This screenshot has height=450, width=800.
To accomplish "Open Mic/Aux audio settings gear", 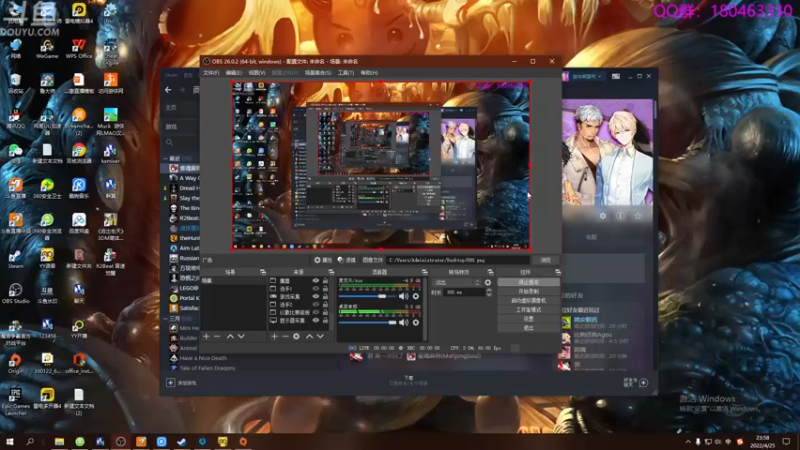I will click(x=416, y=296).
